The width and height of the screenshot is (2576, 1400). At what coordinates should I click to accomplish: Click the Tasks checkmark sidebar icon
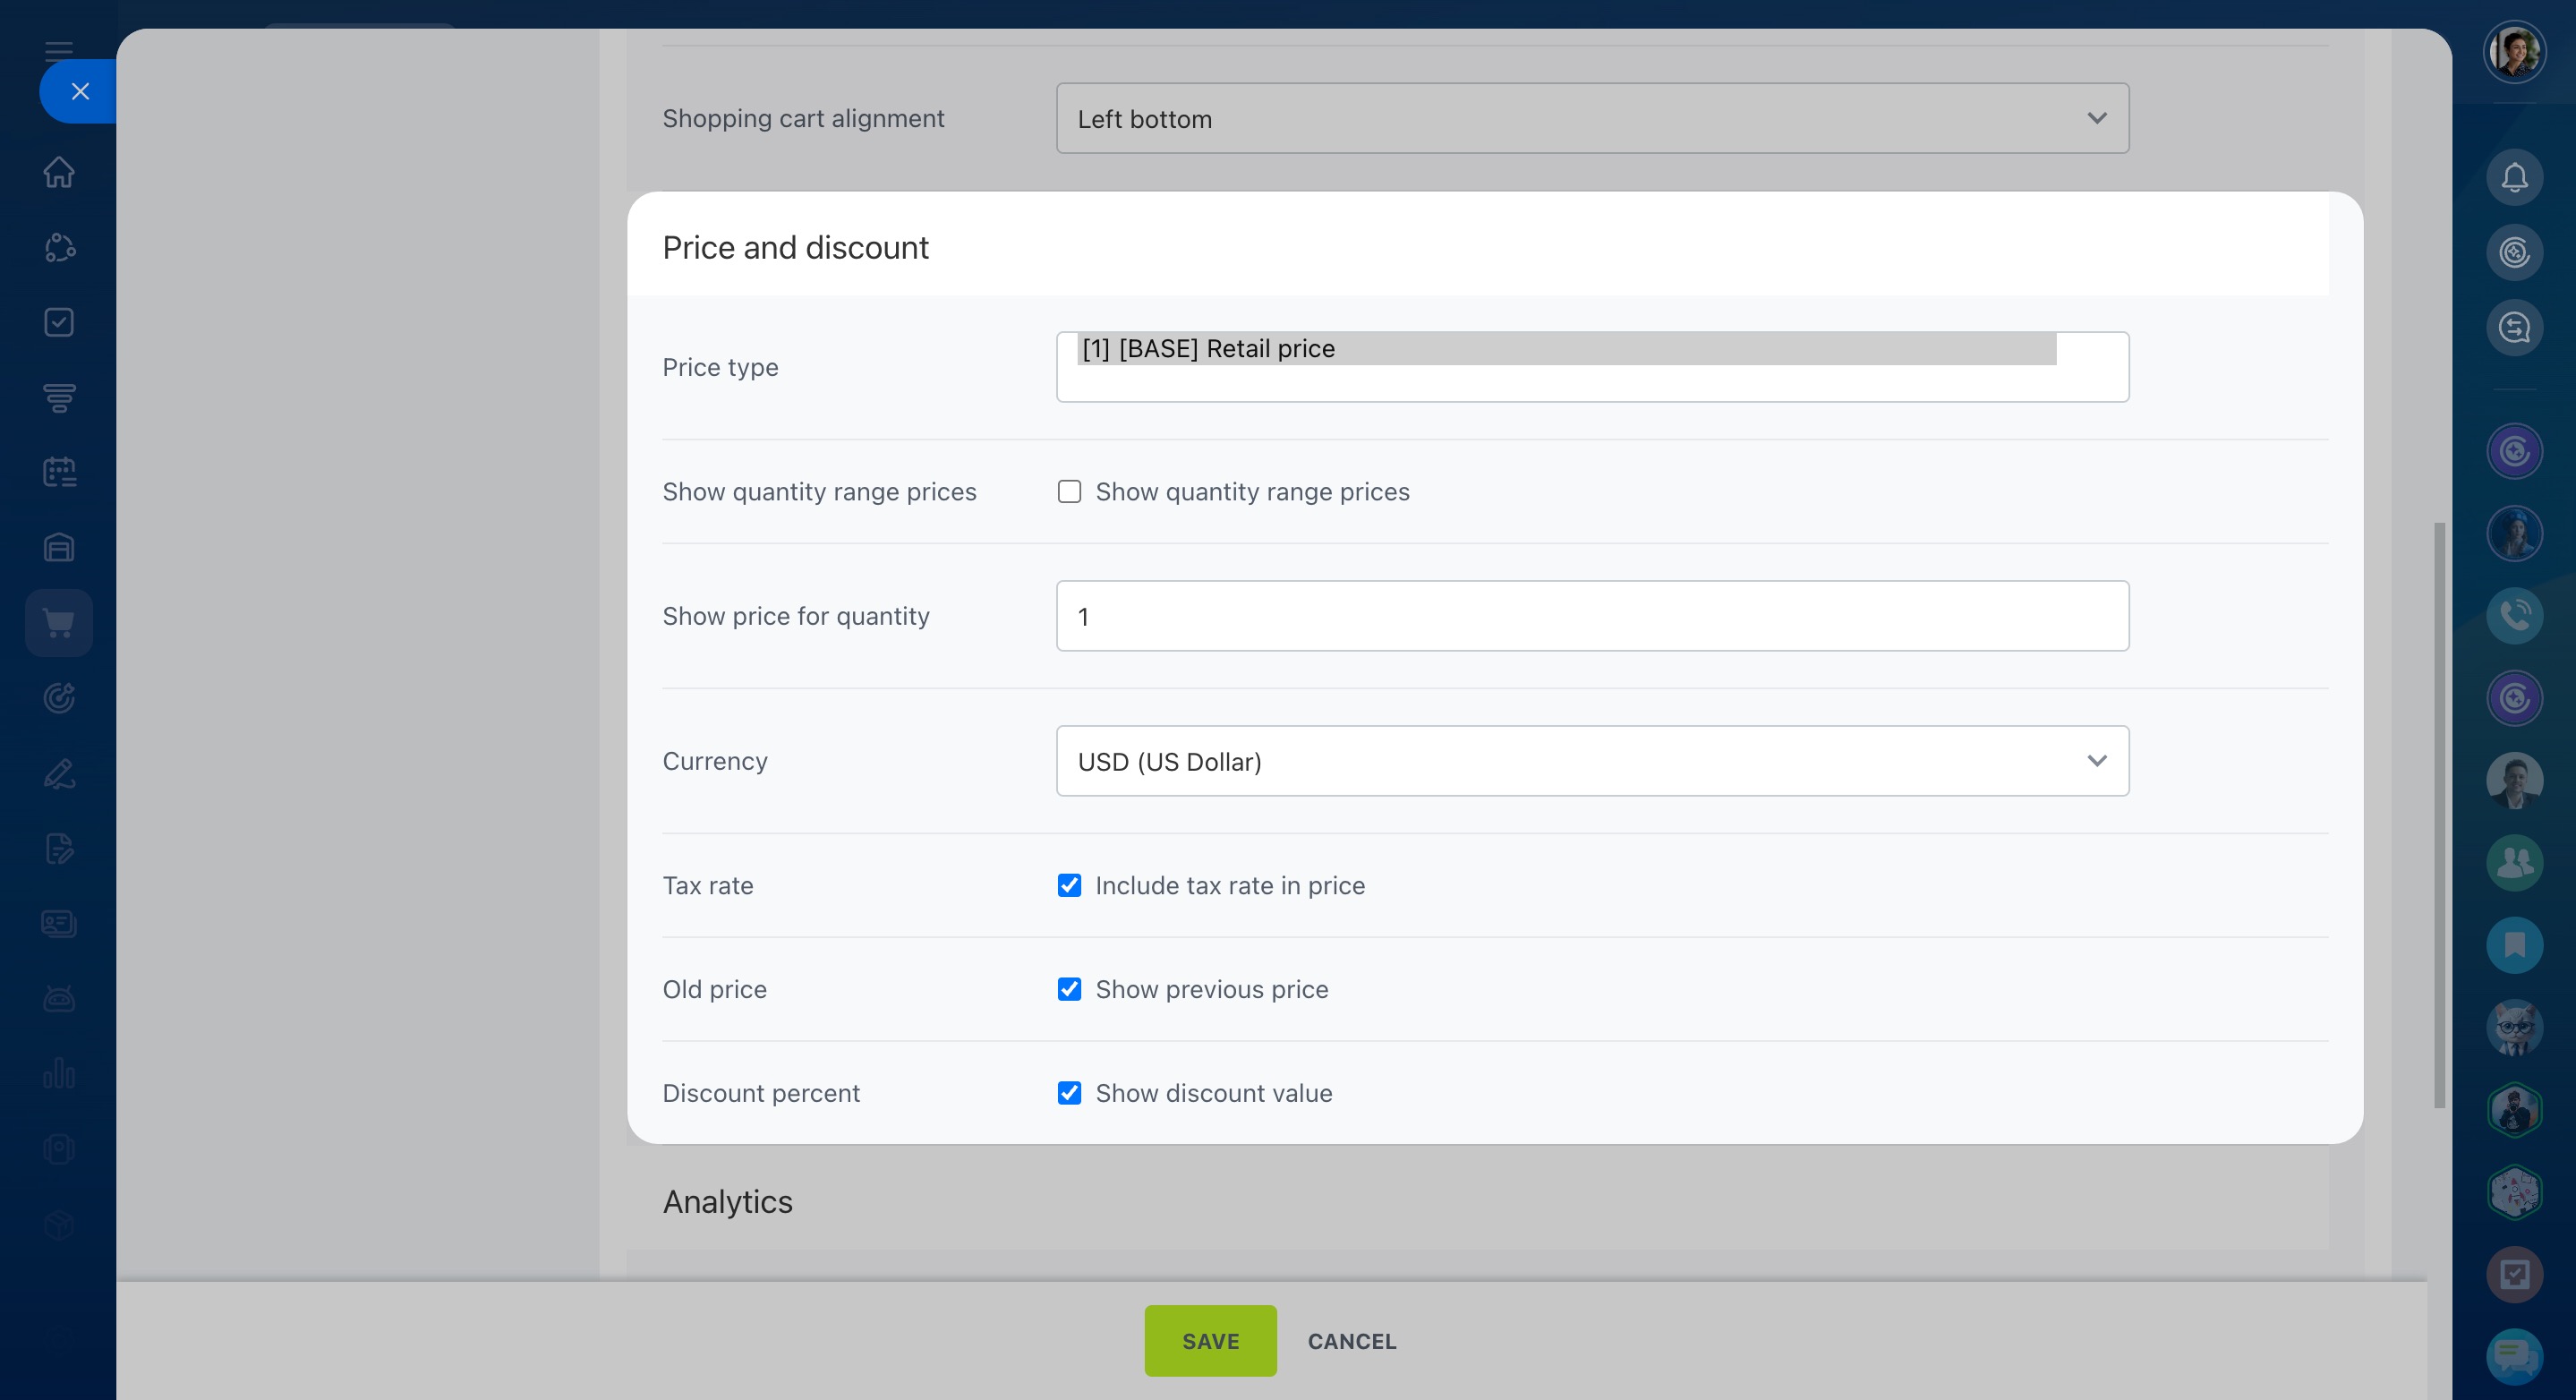pyautogui.click(x=59, y=322)
